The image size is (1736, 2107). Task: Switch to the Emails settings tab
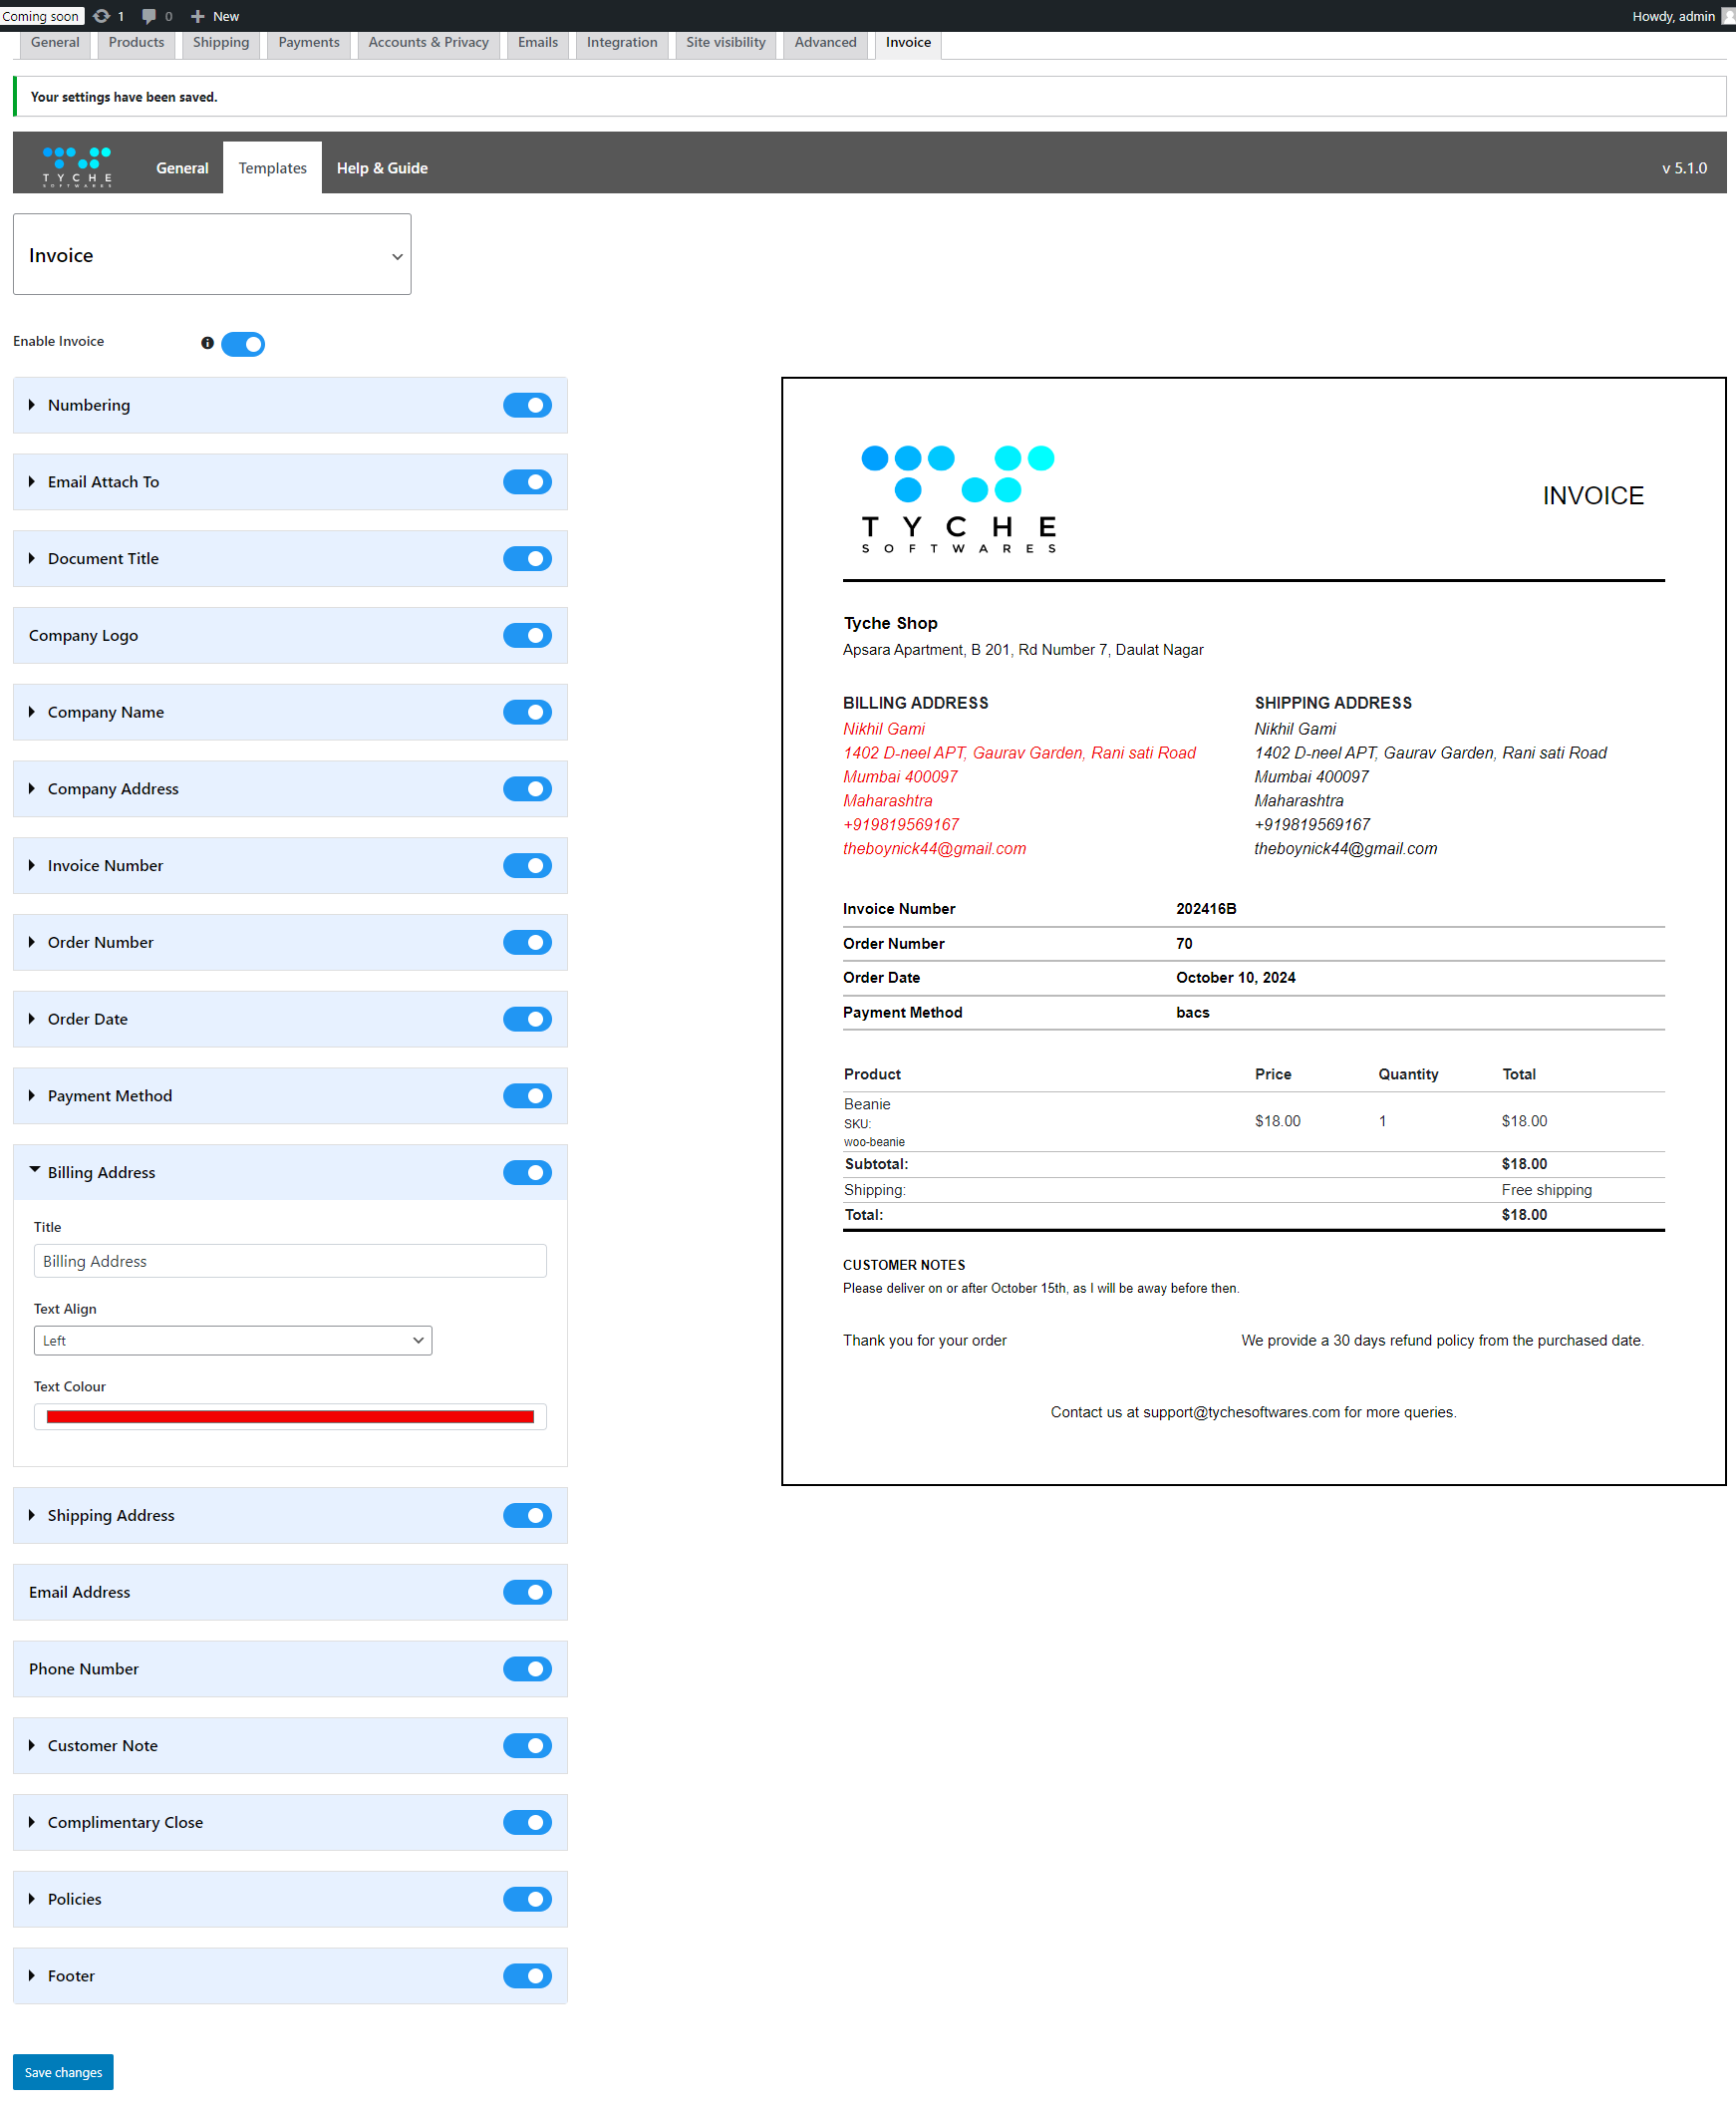(x=537, y=42)
